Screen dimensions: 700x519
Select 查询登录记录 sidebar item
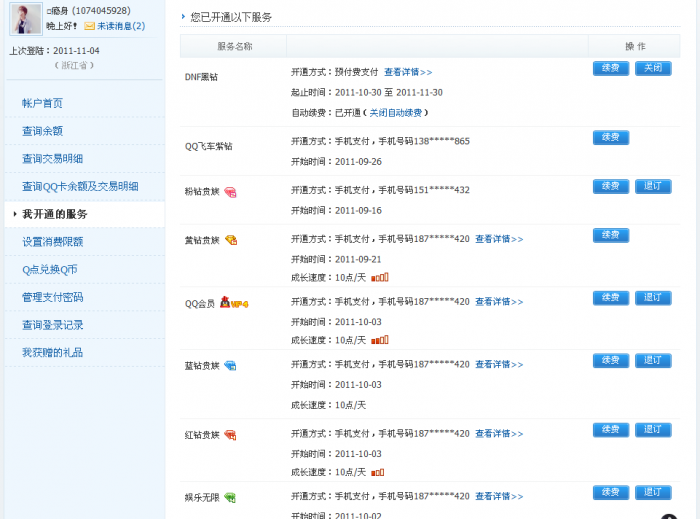point(53,325)
